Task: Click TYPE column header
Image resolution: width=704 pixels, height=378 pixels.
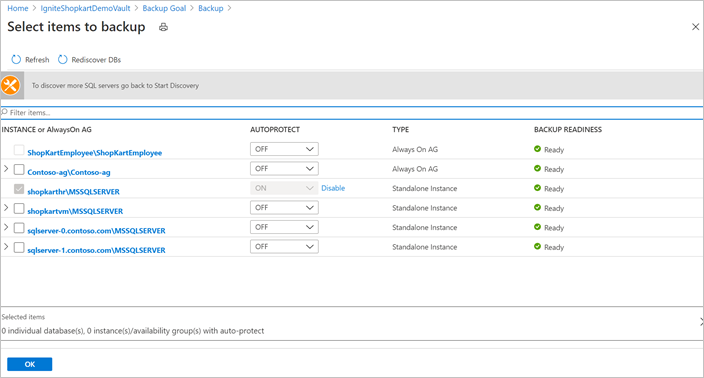Action: click(400, 130)
